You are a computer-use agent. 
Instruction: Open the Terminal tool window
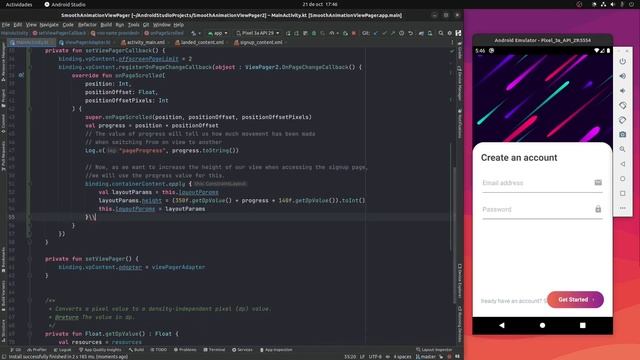(x=214, y=350)
